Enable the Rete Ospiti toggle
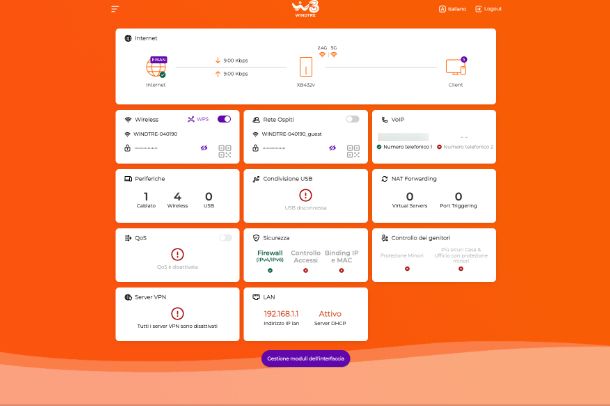 352,119
